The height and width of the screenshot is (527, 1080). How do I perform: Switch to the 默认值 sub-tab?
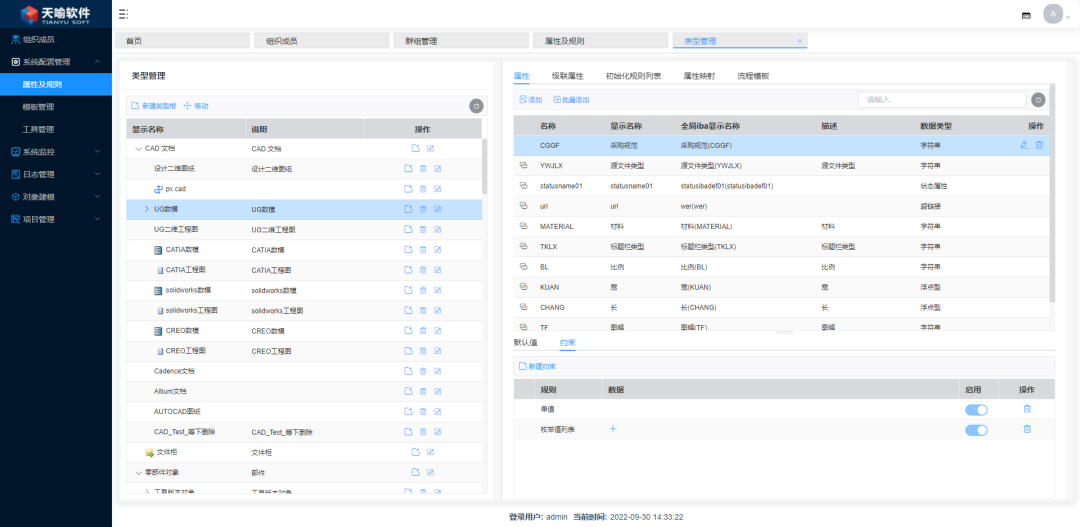[526, 342]
